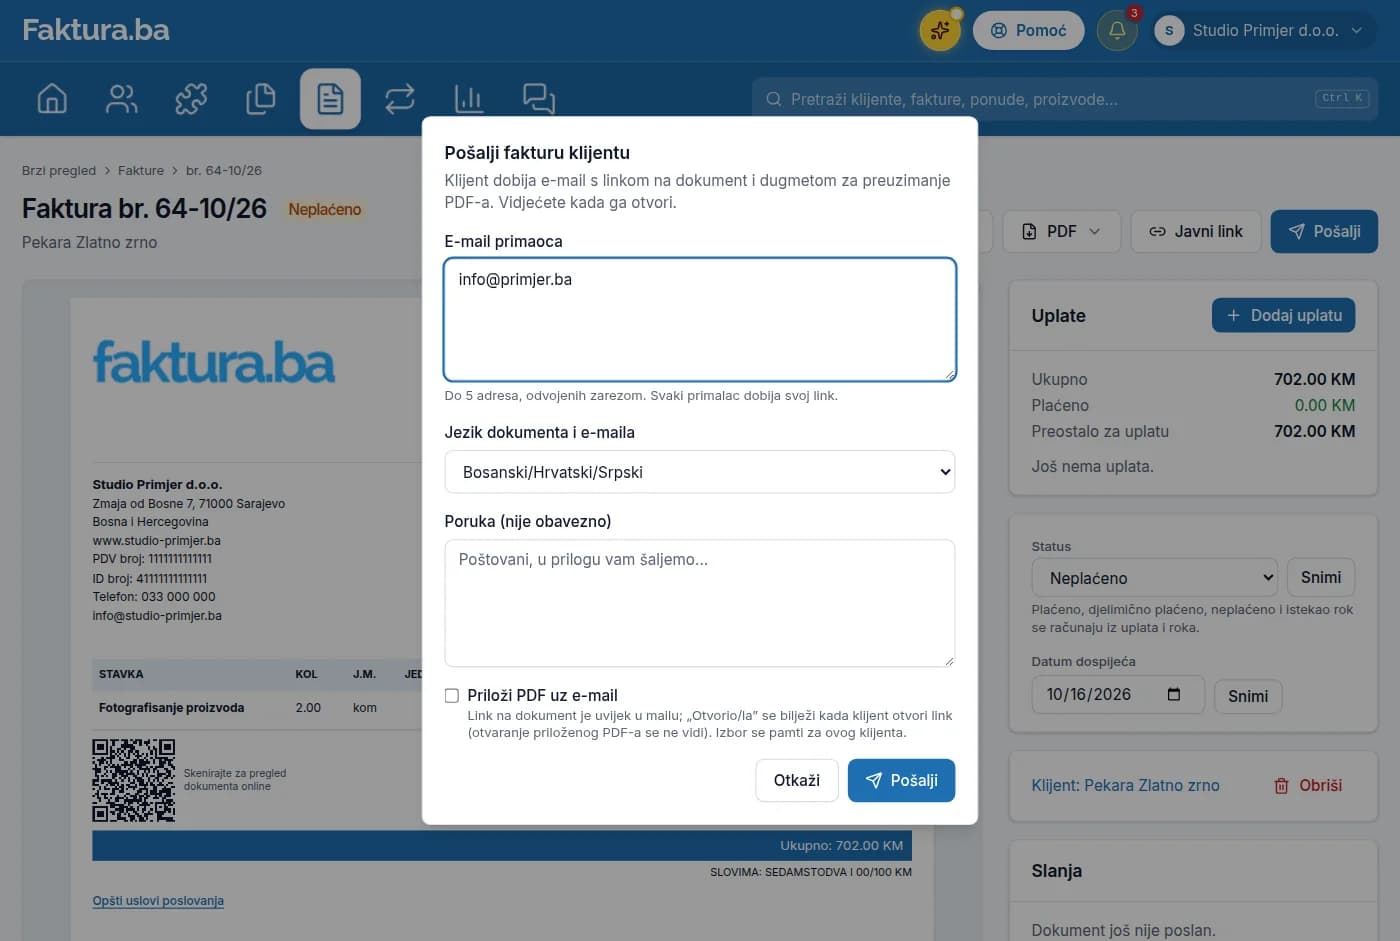The image size is (1400, 941).
Task: Click the Pomoć help button
Action: (1029, 31)
